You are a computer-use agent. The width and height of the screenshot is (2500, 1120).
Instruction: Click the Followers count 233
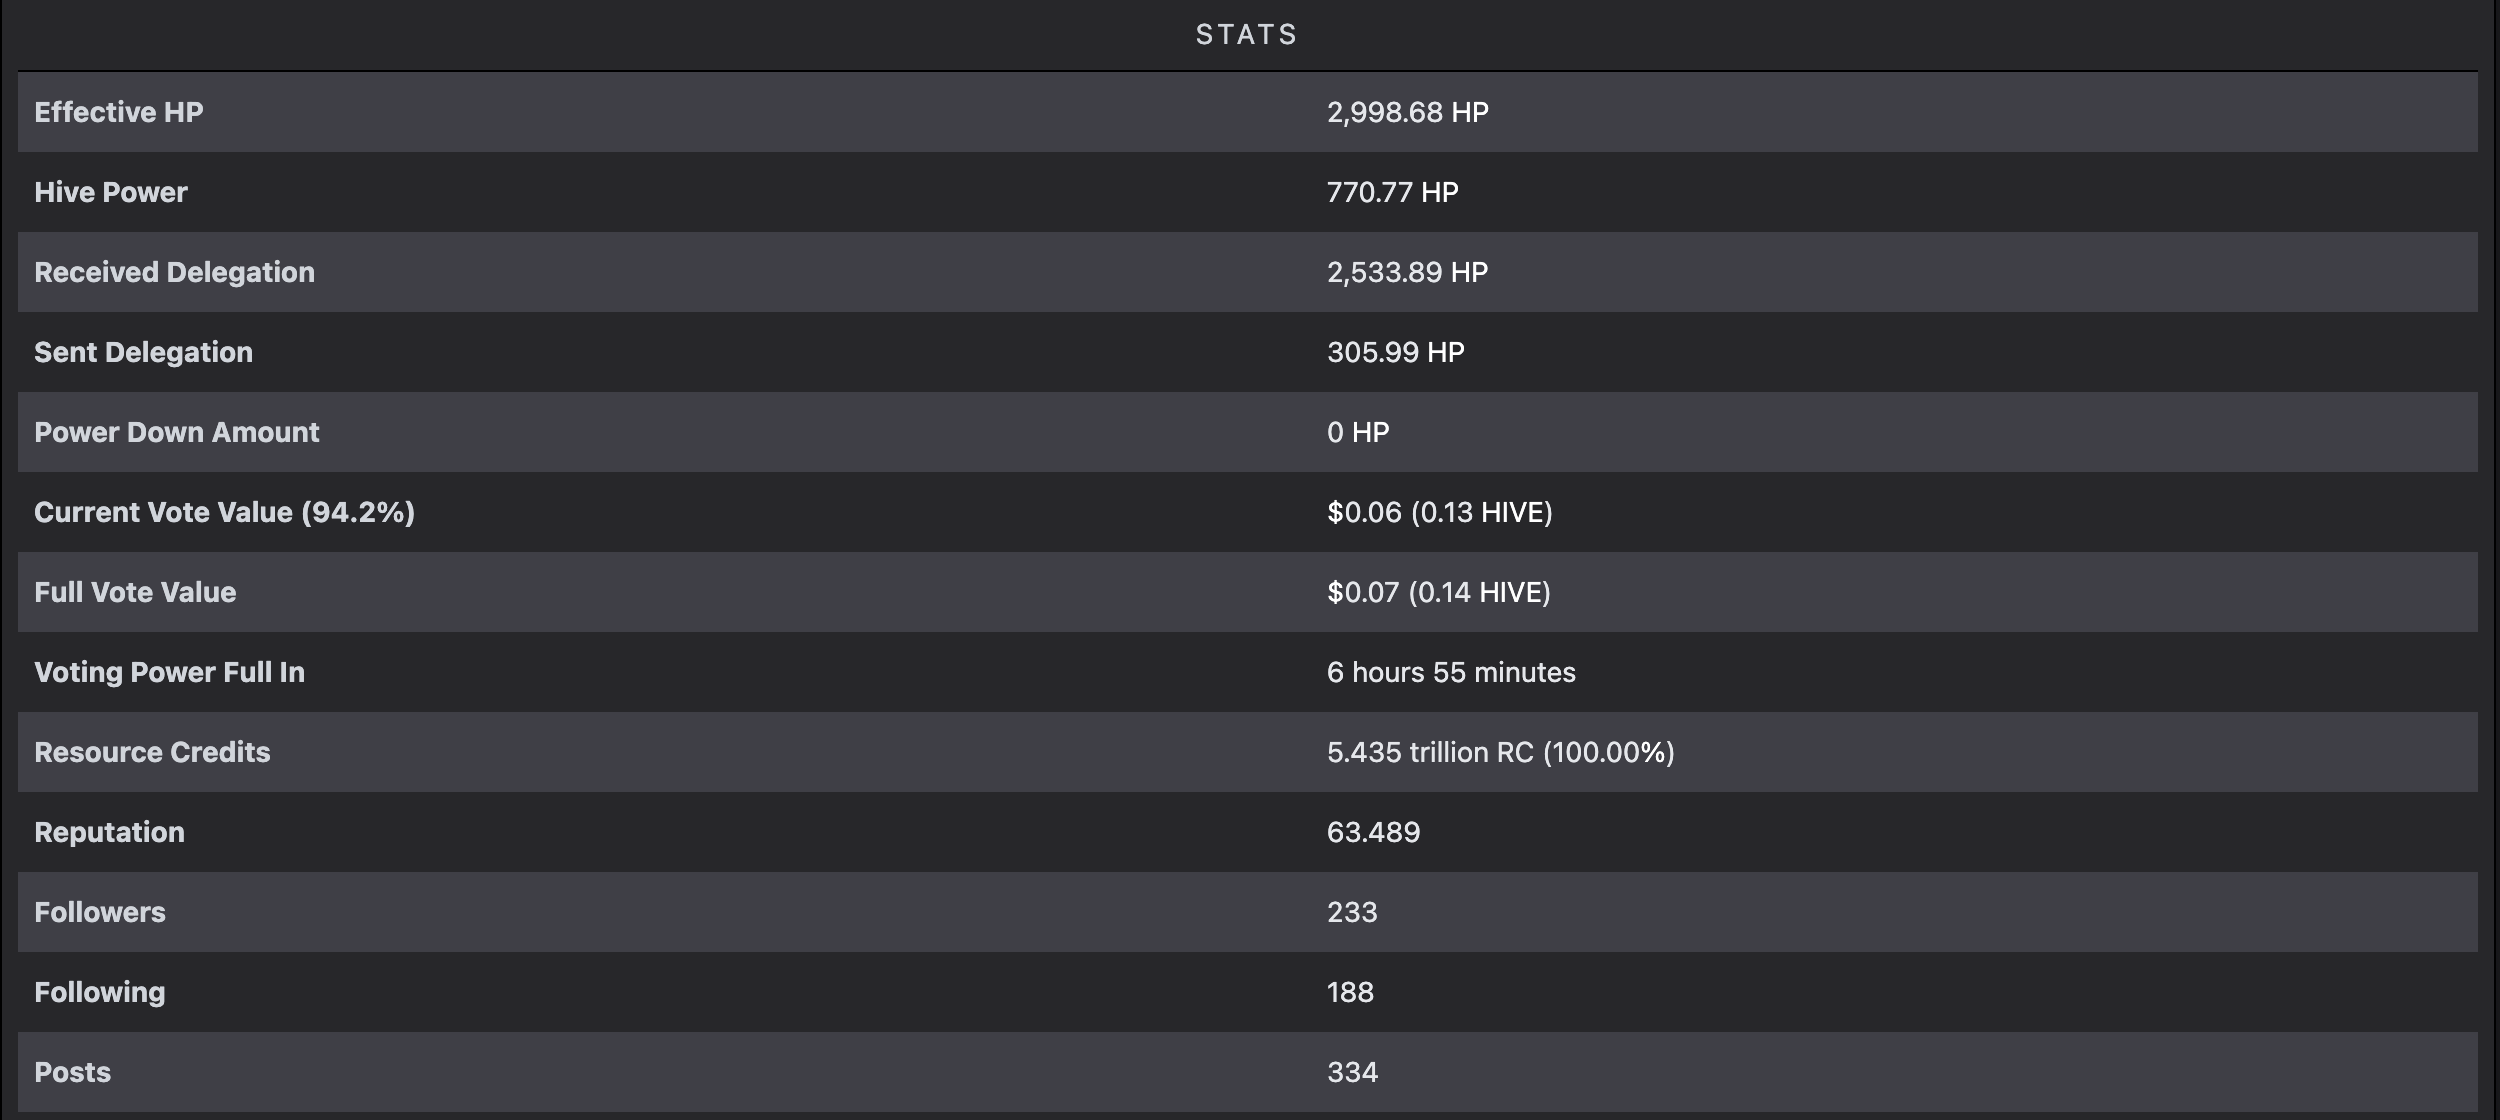click(x=1352, y=912)
